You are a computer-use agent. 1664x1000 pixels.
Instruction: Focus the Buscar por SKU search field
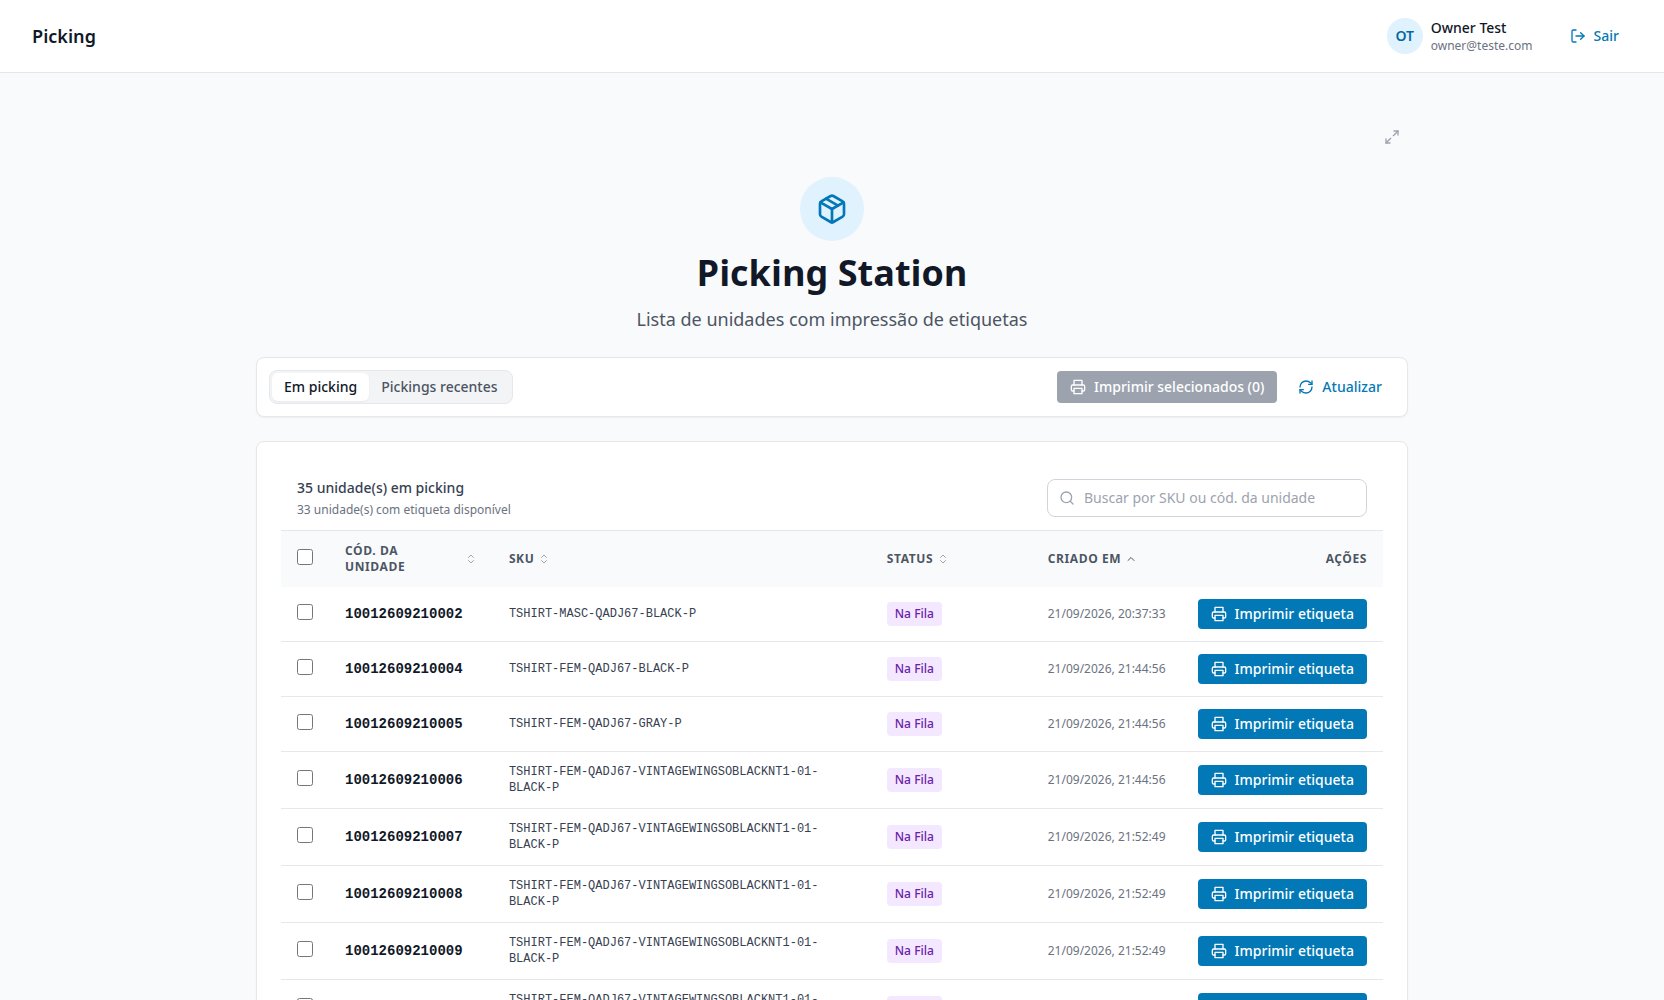click(x=1207, y=498)
